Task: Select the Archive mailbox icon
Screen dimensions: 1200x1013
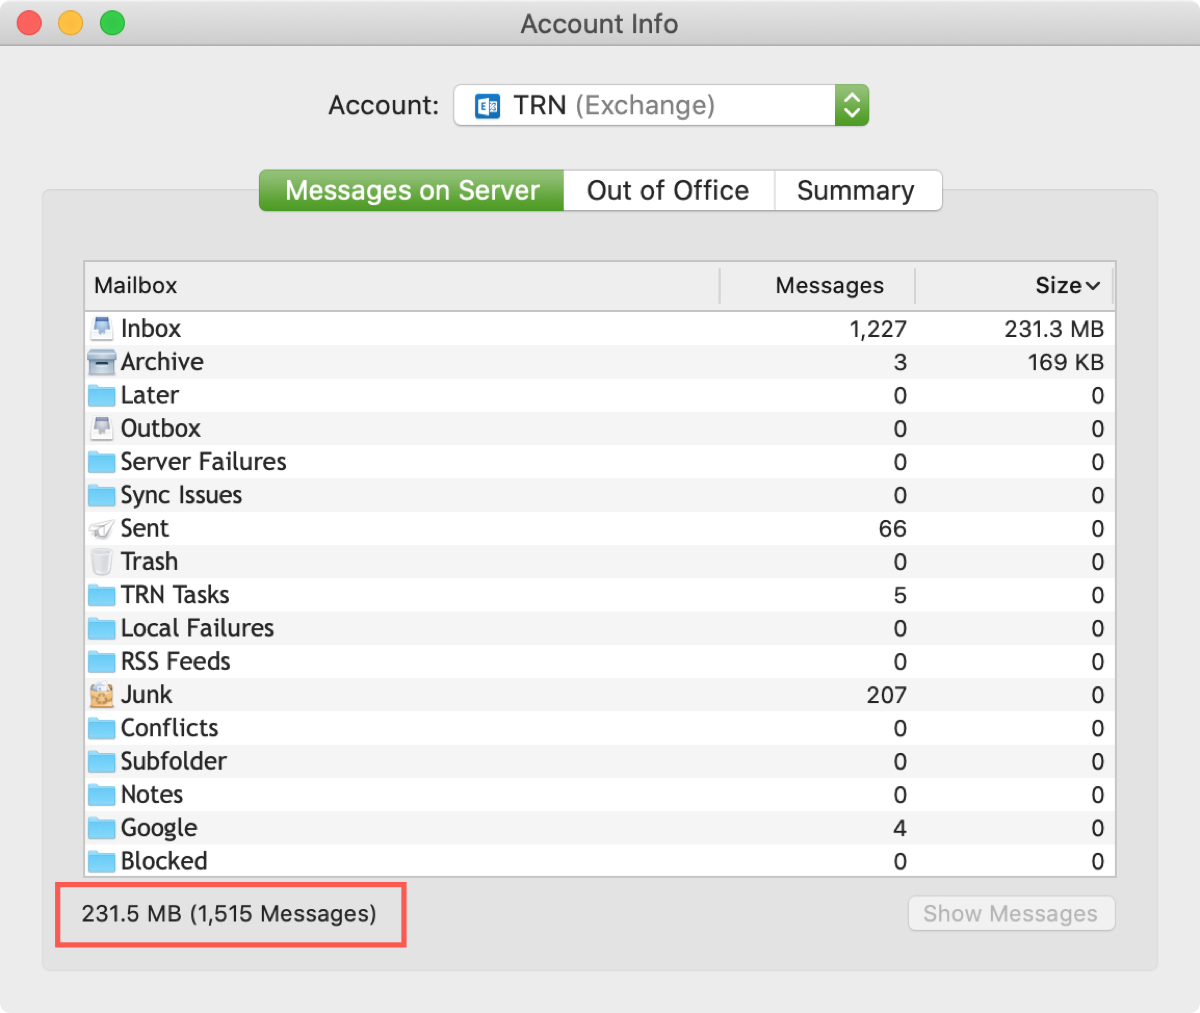Action: tap(101, 361)
